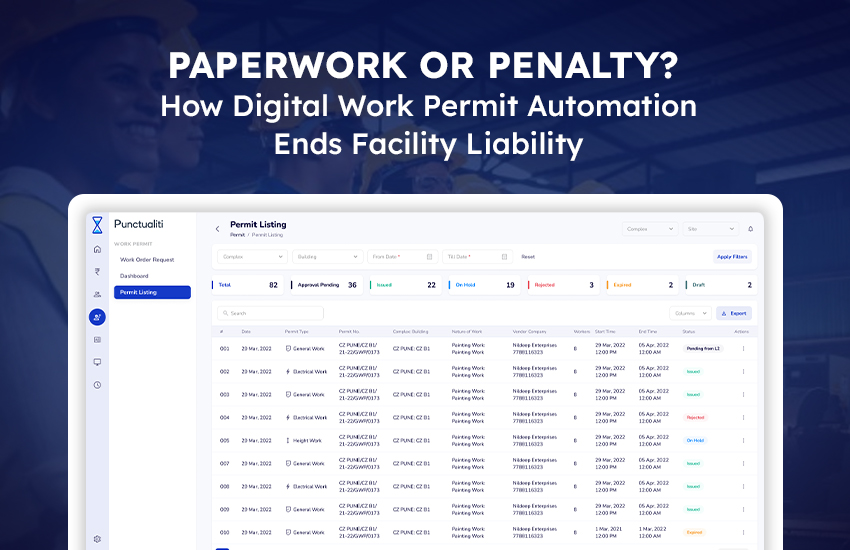The image size is (850, 550).
Task: Click the Pending from L2 status badge
Action: (703, 348)
